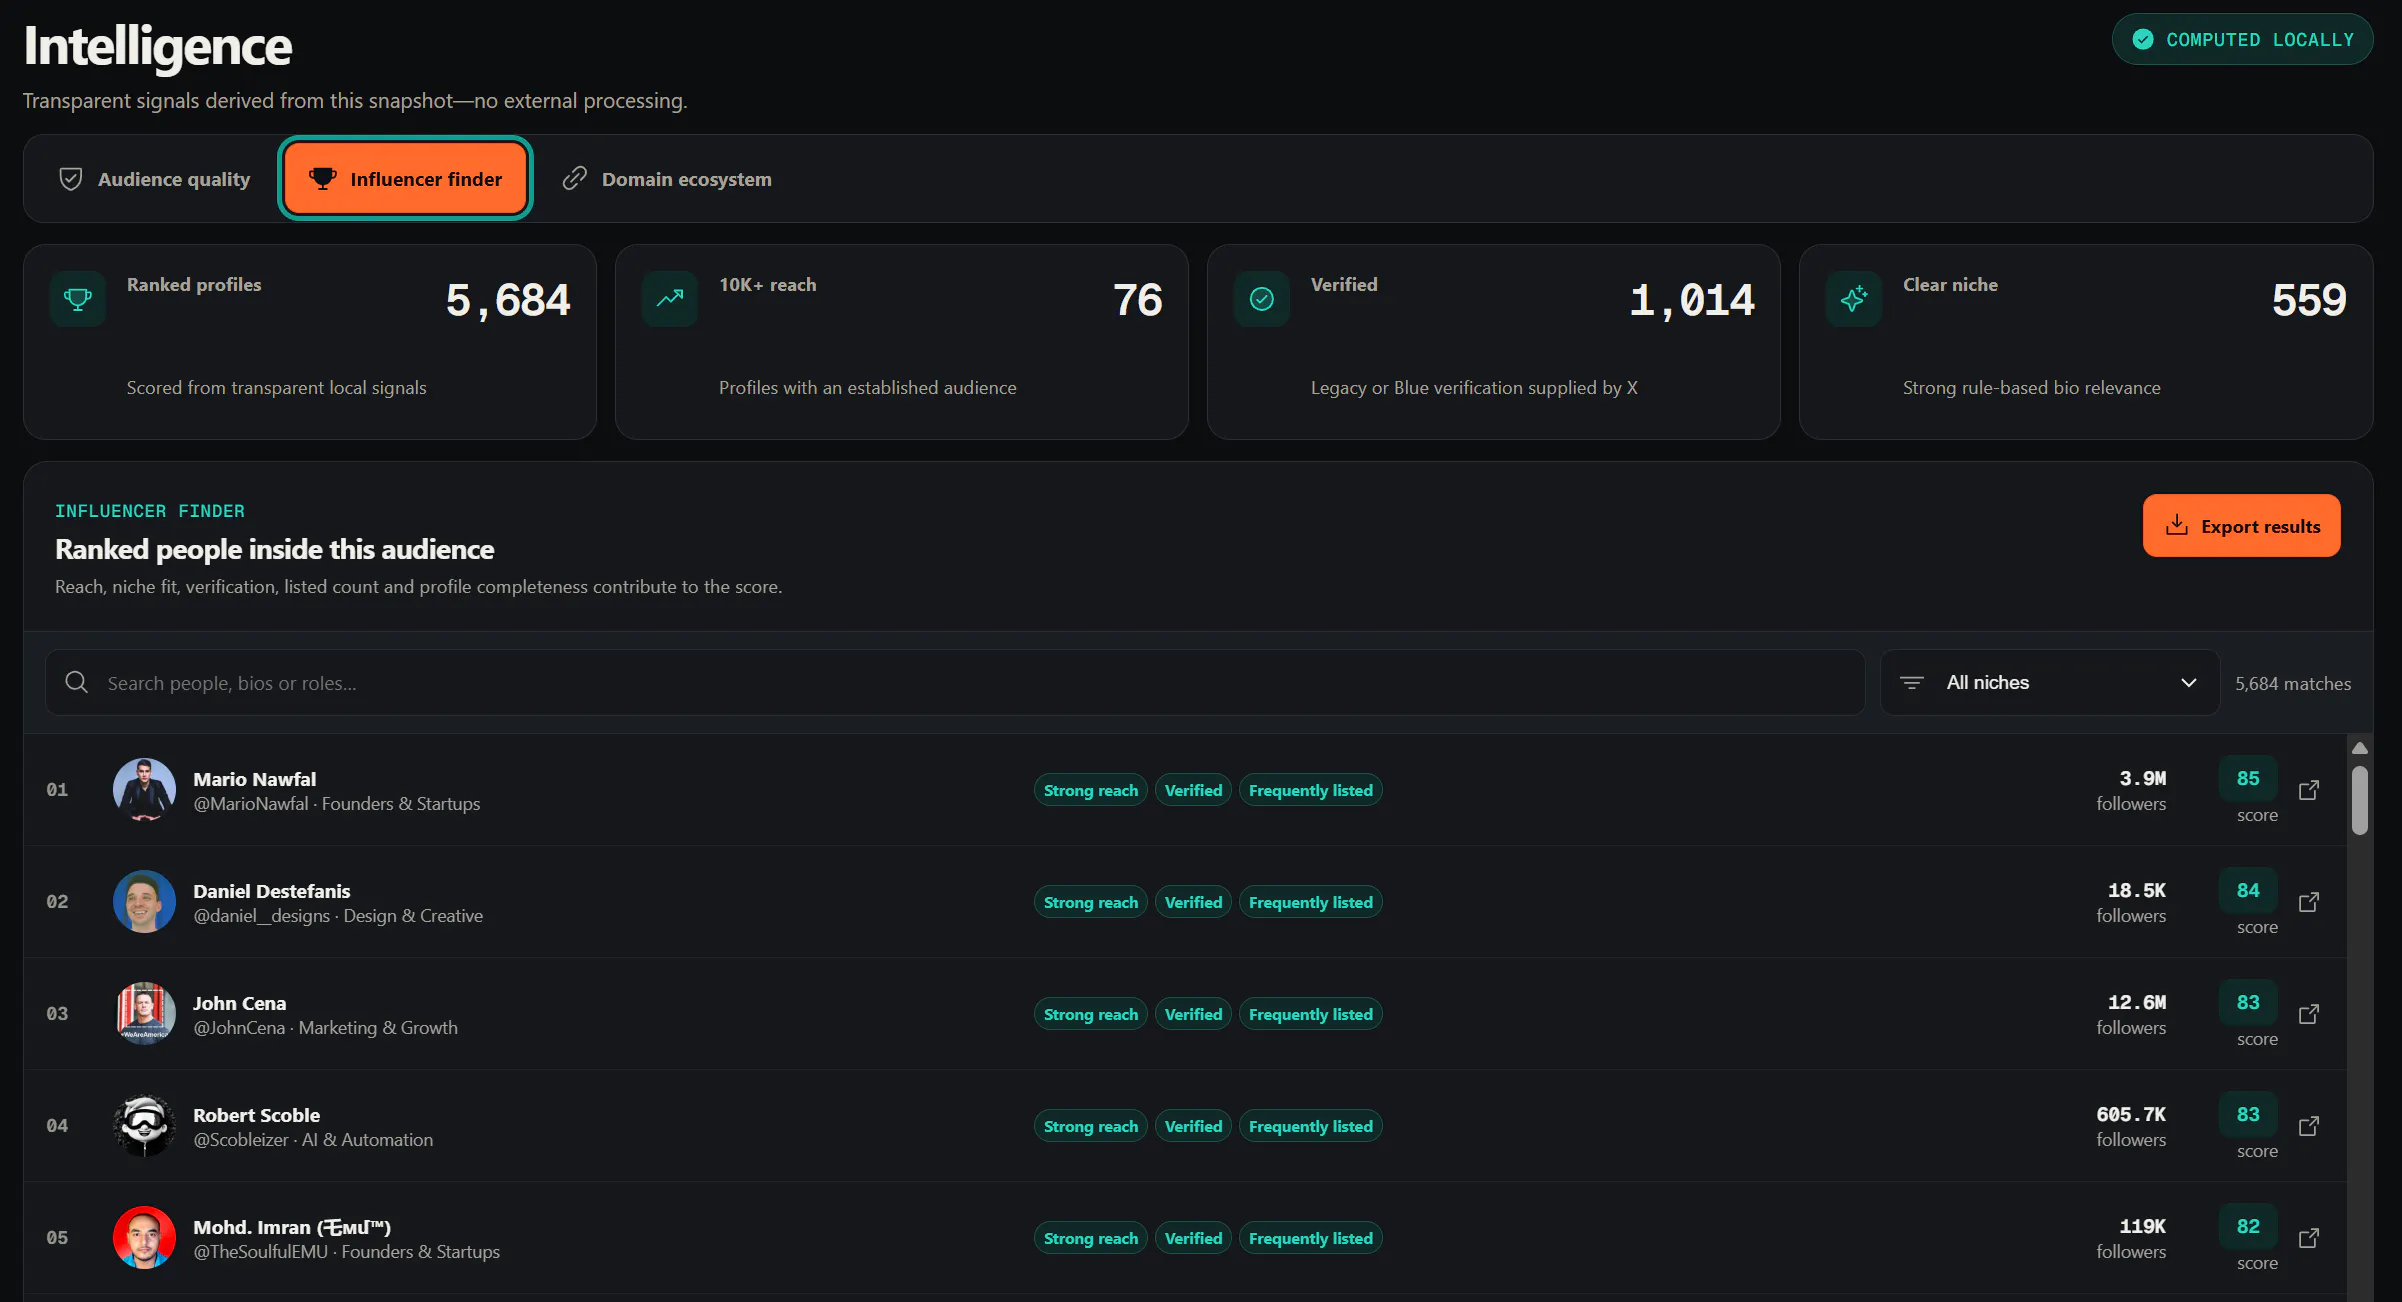Click the Frequently listed tag on John Cena row
2402x1302 pixels.
pos(1311,1014)
